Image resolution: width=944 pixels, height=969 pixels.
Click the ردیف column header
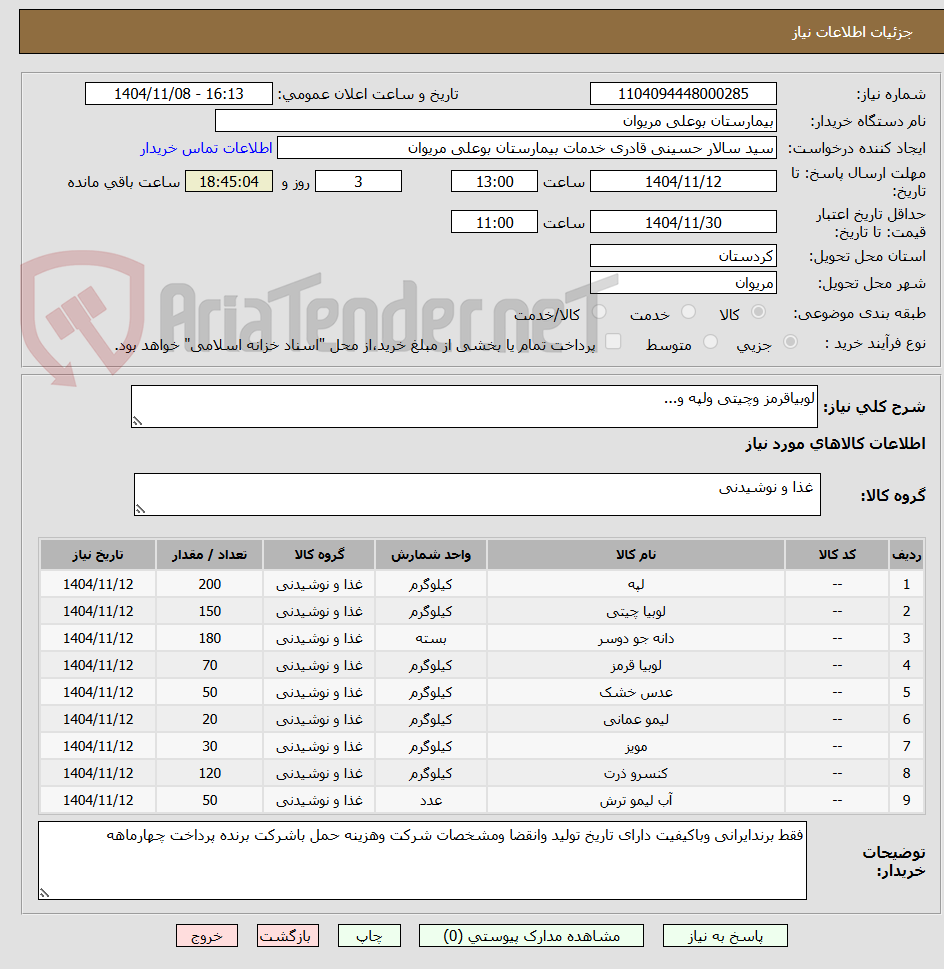(906, 554)
